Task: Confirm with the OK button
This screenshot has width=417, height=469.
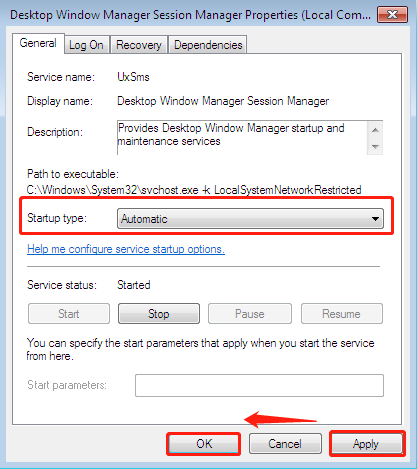Action: tap(204, 444)
